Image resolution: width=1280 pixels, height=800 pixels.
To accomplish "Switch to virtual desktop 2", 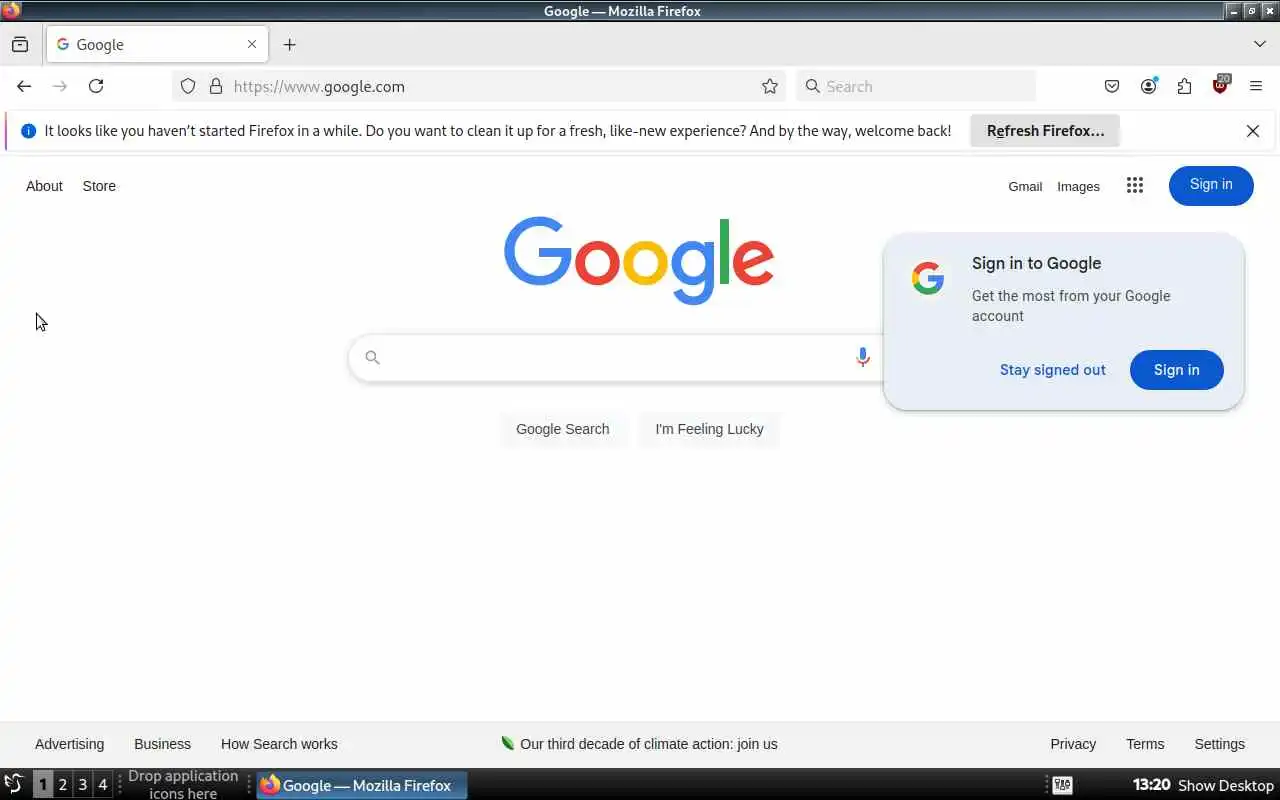I will pos(63,785).
